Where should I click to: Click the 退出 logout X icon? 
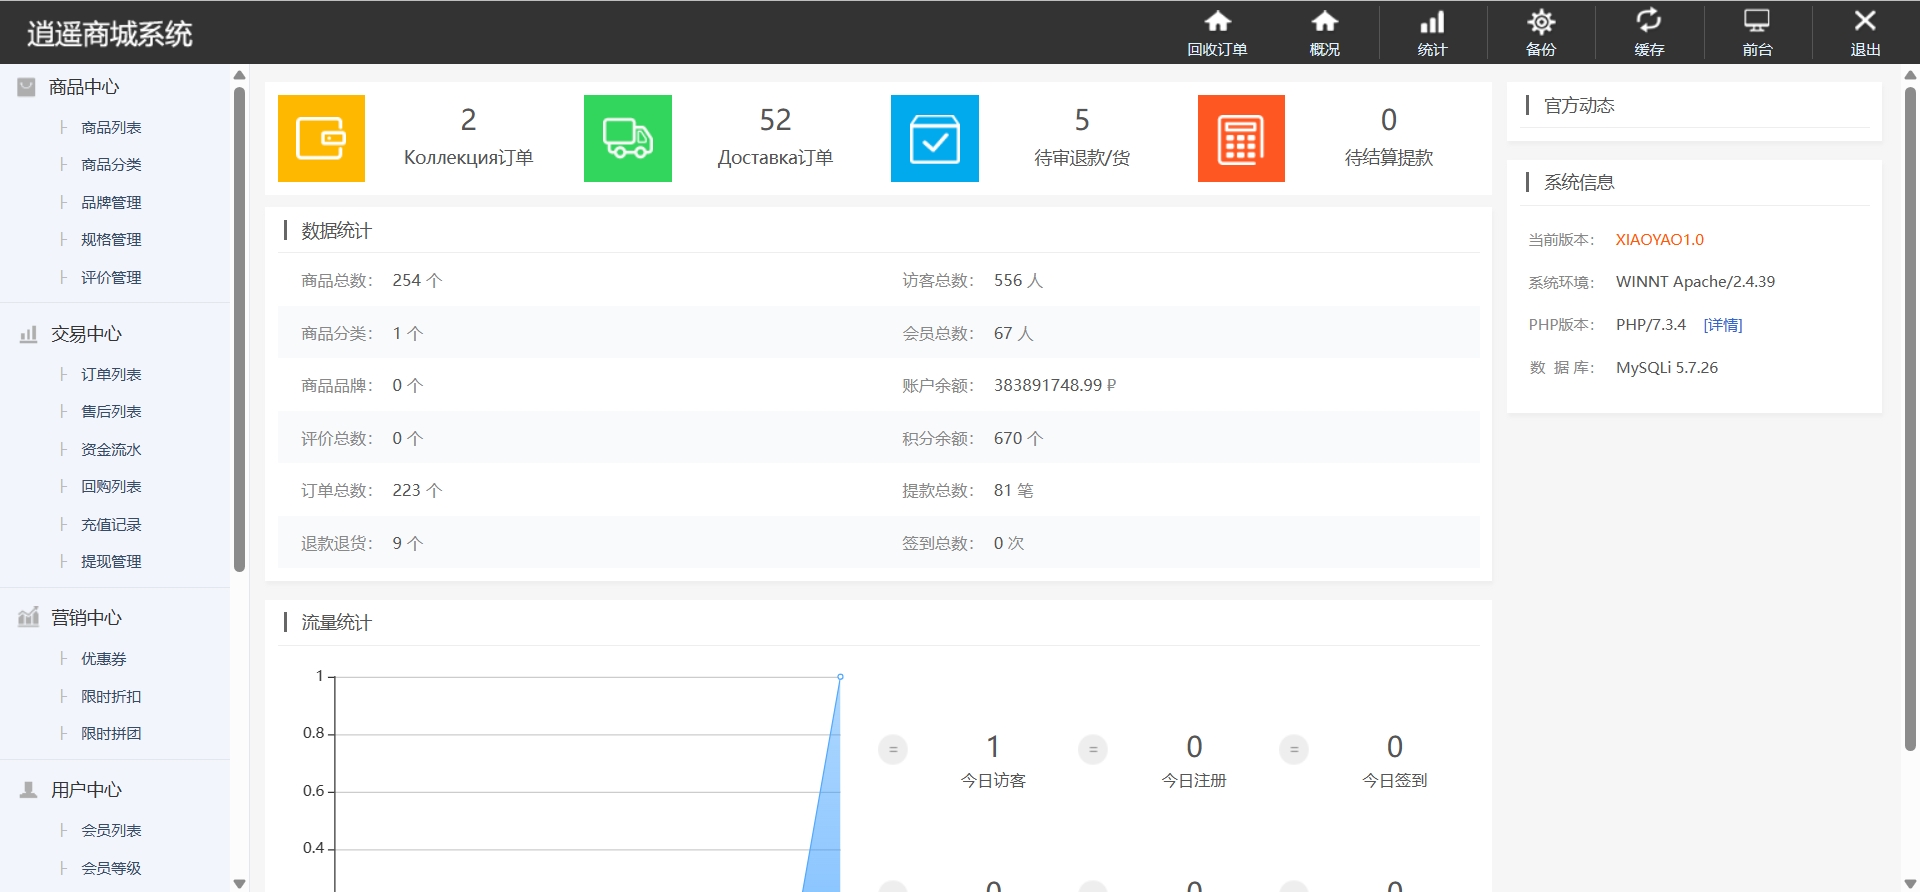coord(1865,22)
